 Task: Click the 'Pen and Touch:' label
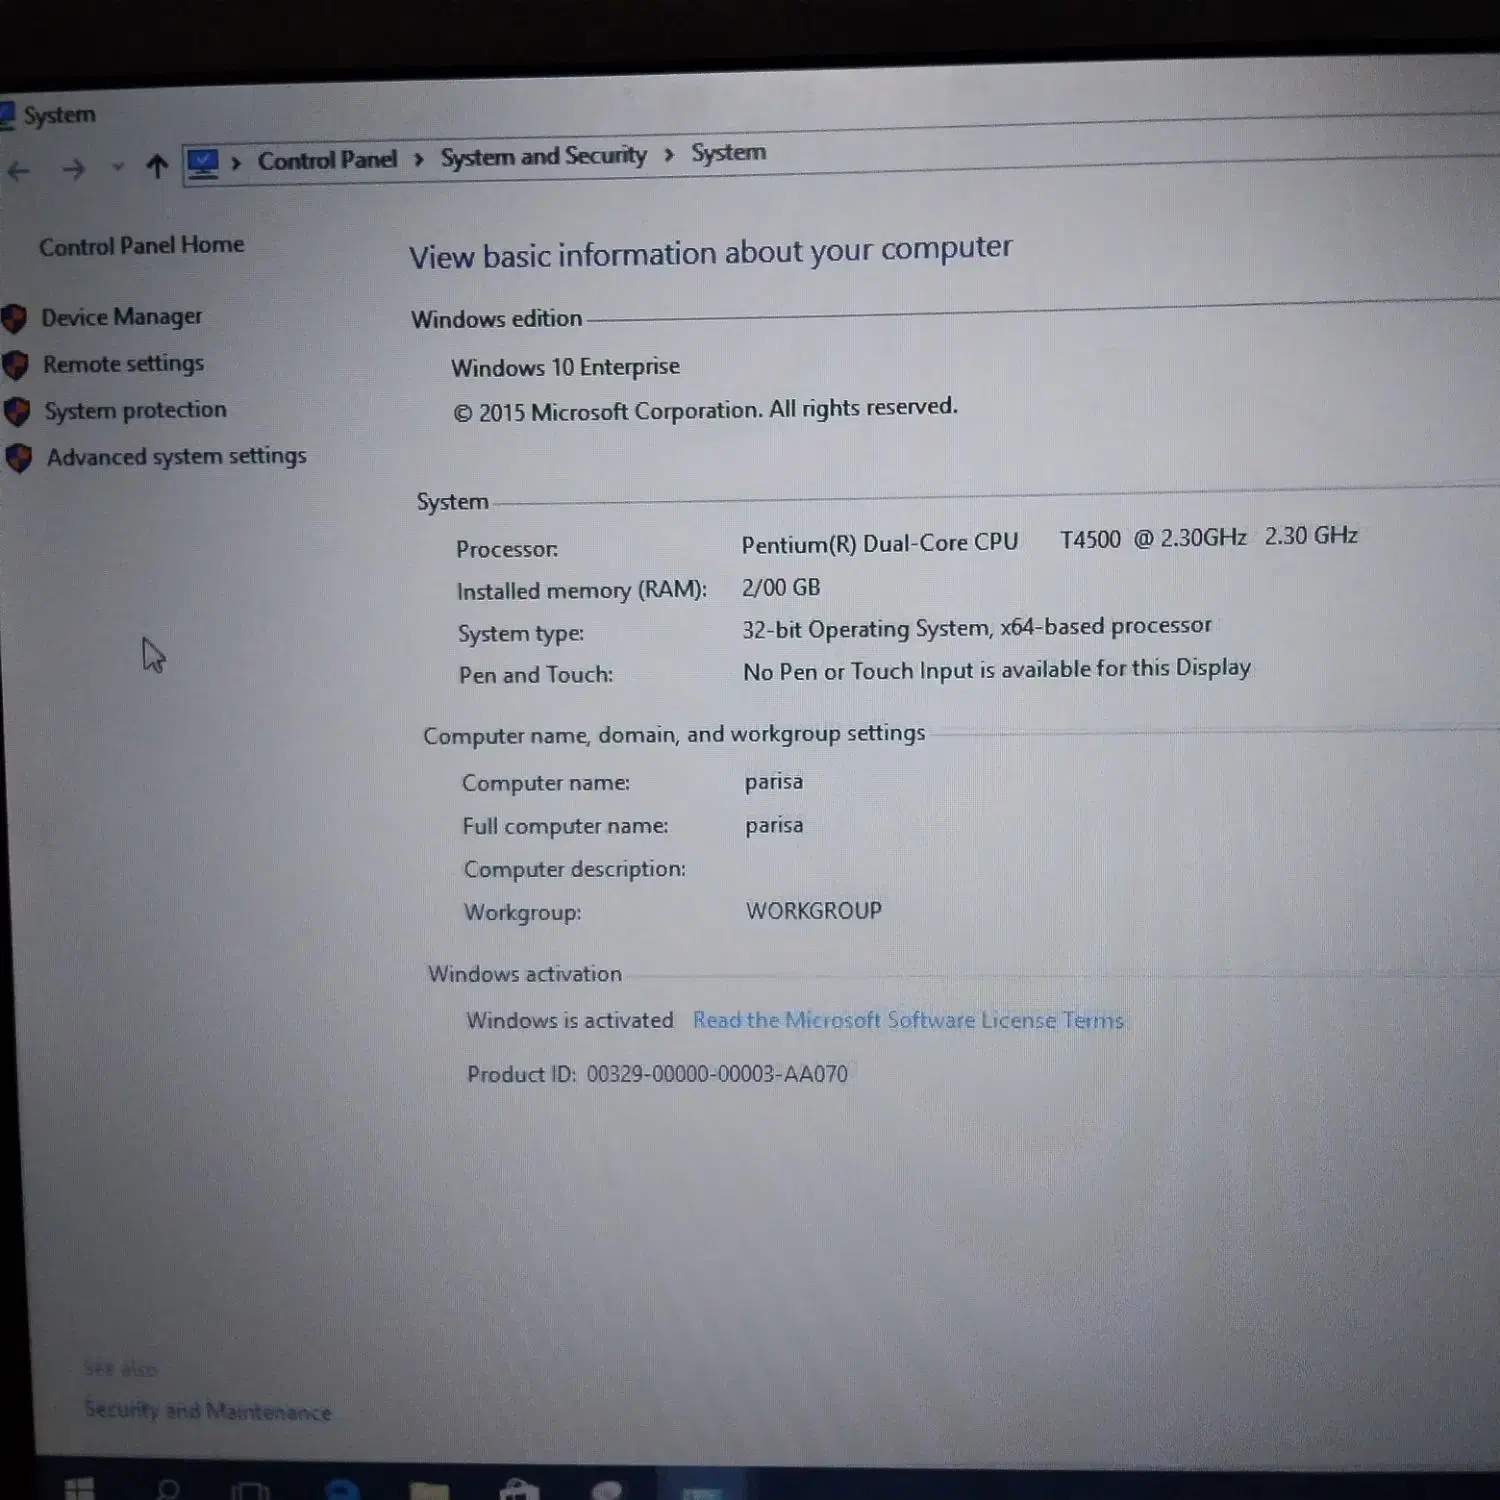tap(536, 675)
